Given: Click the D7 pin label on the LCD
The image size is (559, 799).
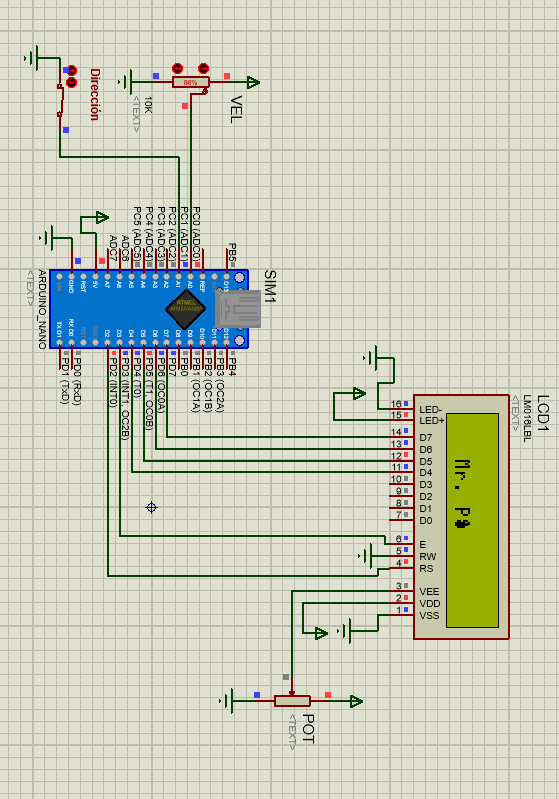Looking at the screenshot, I should [x=425, y=438].
